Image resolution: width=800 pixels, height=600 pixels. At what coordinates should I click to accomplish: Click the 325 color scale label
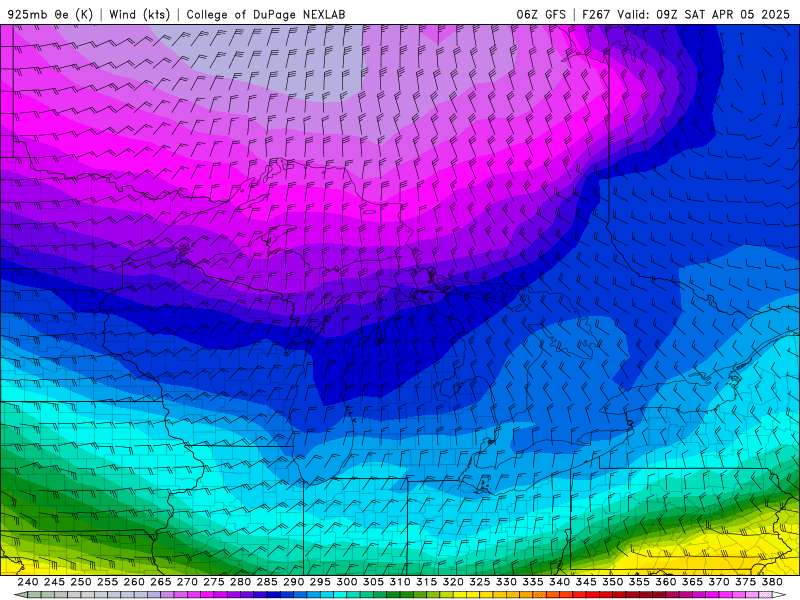pyautogui.click(x=479, y=582)
